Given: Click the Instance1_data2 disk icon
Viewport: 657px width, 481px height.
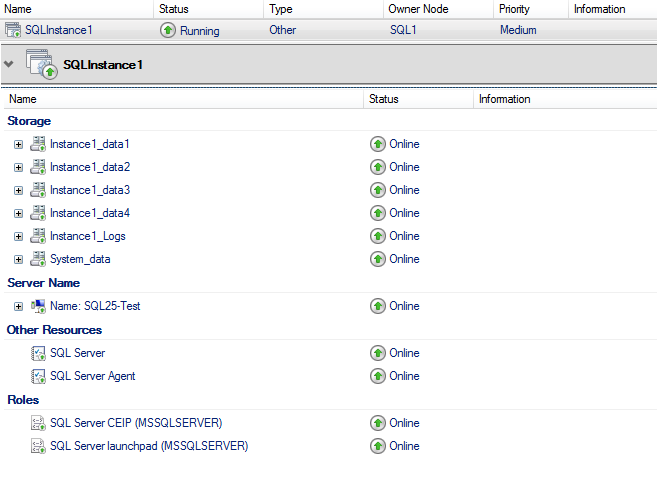Looking at the screenshot, I should 38,167.
